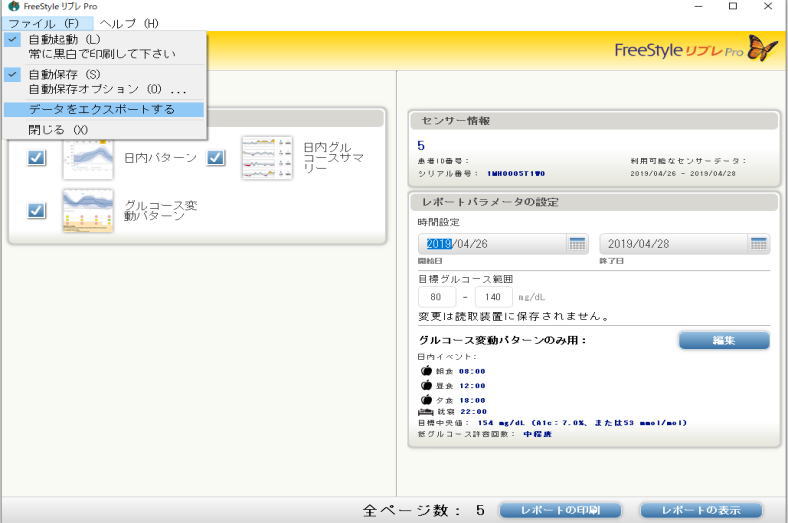Click the lower glucose target field showing 80
The height and width of the screenshot is (523, 788).
pyautogui.click(x=436, y=297)
